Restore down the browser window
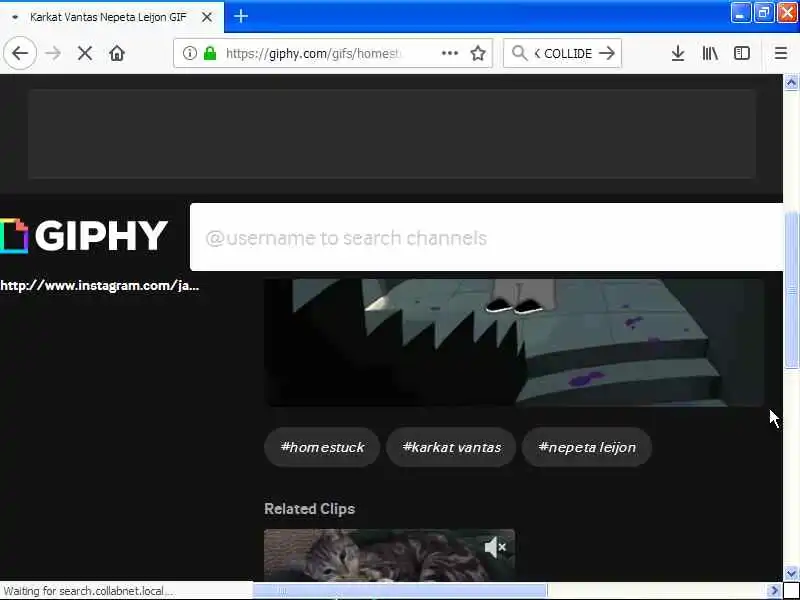 (764, 13)
